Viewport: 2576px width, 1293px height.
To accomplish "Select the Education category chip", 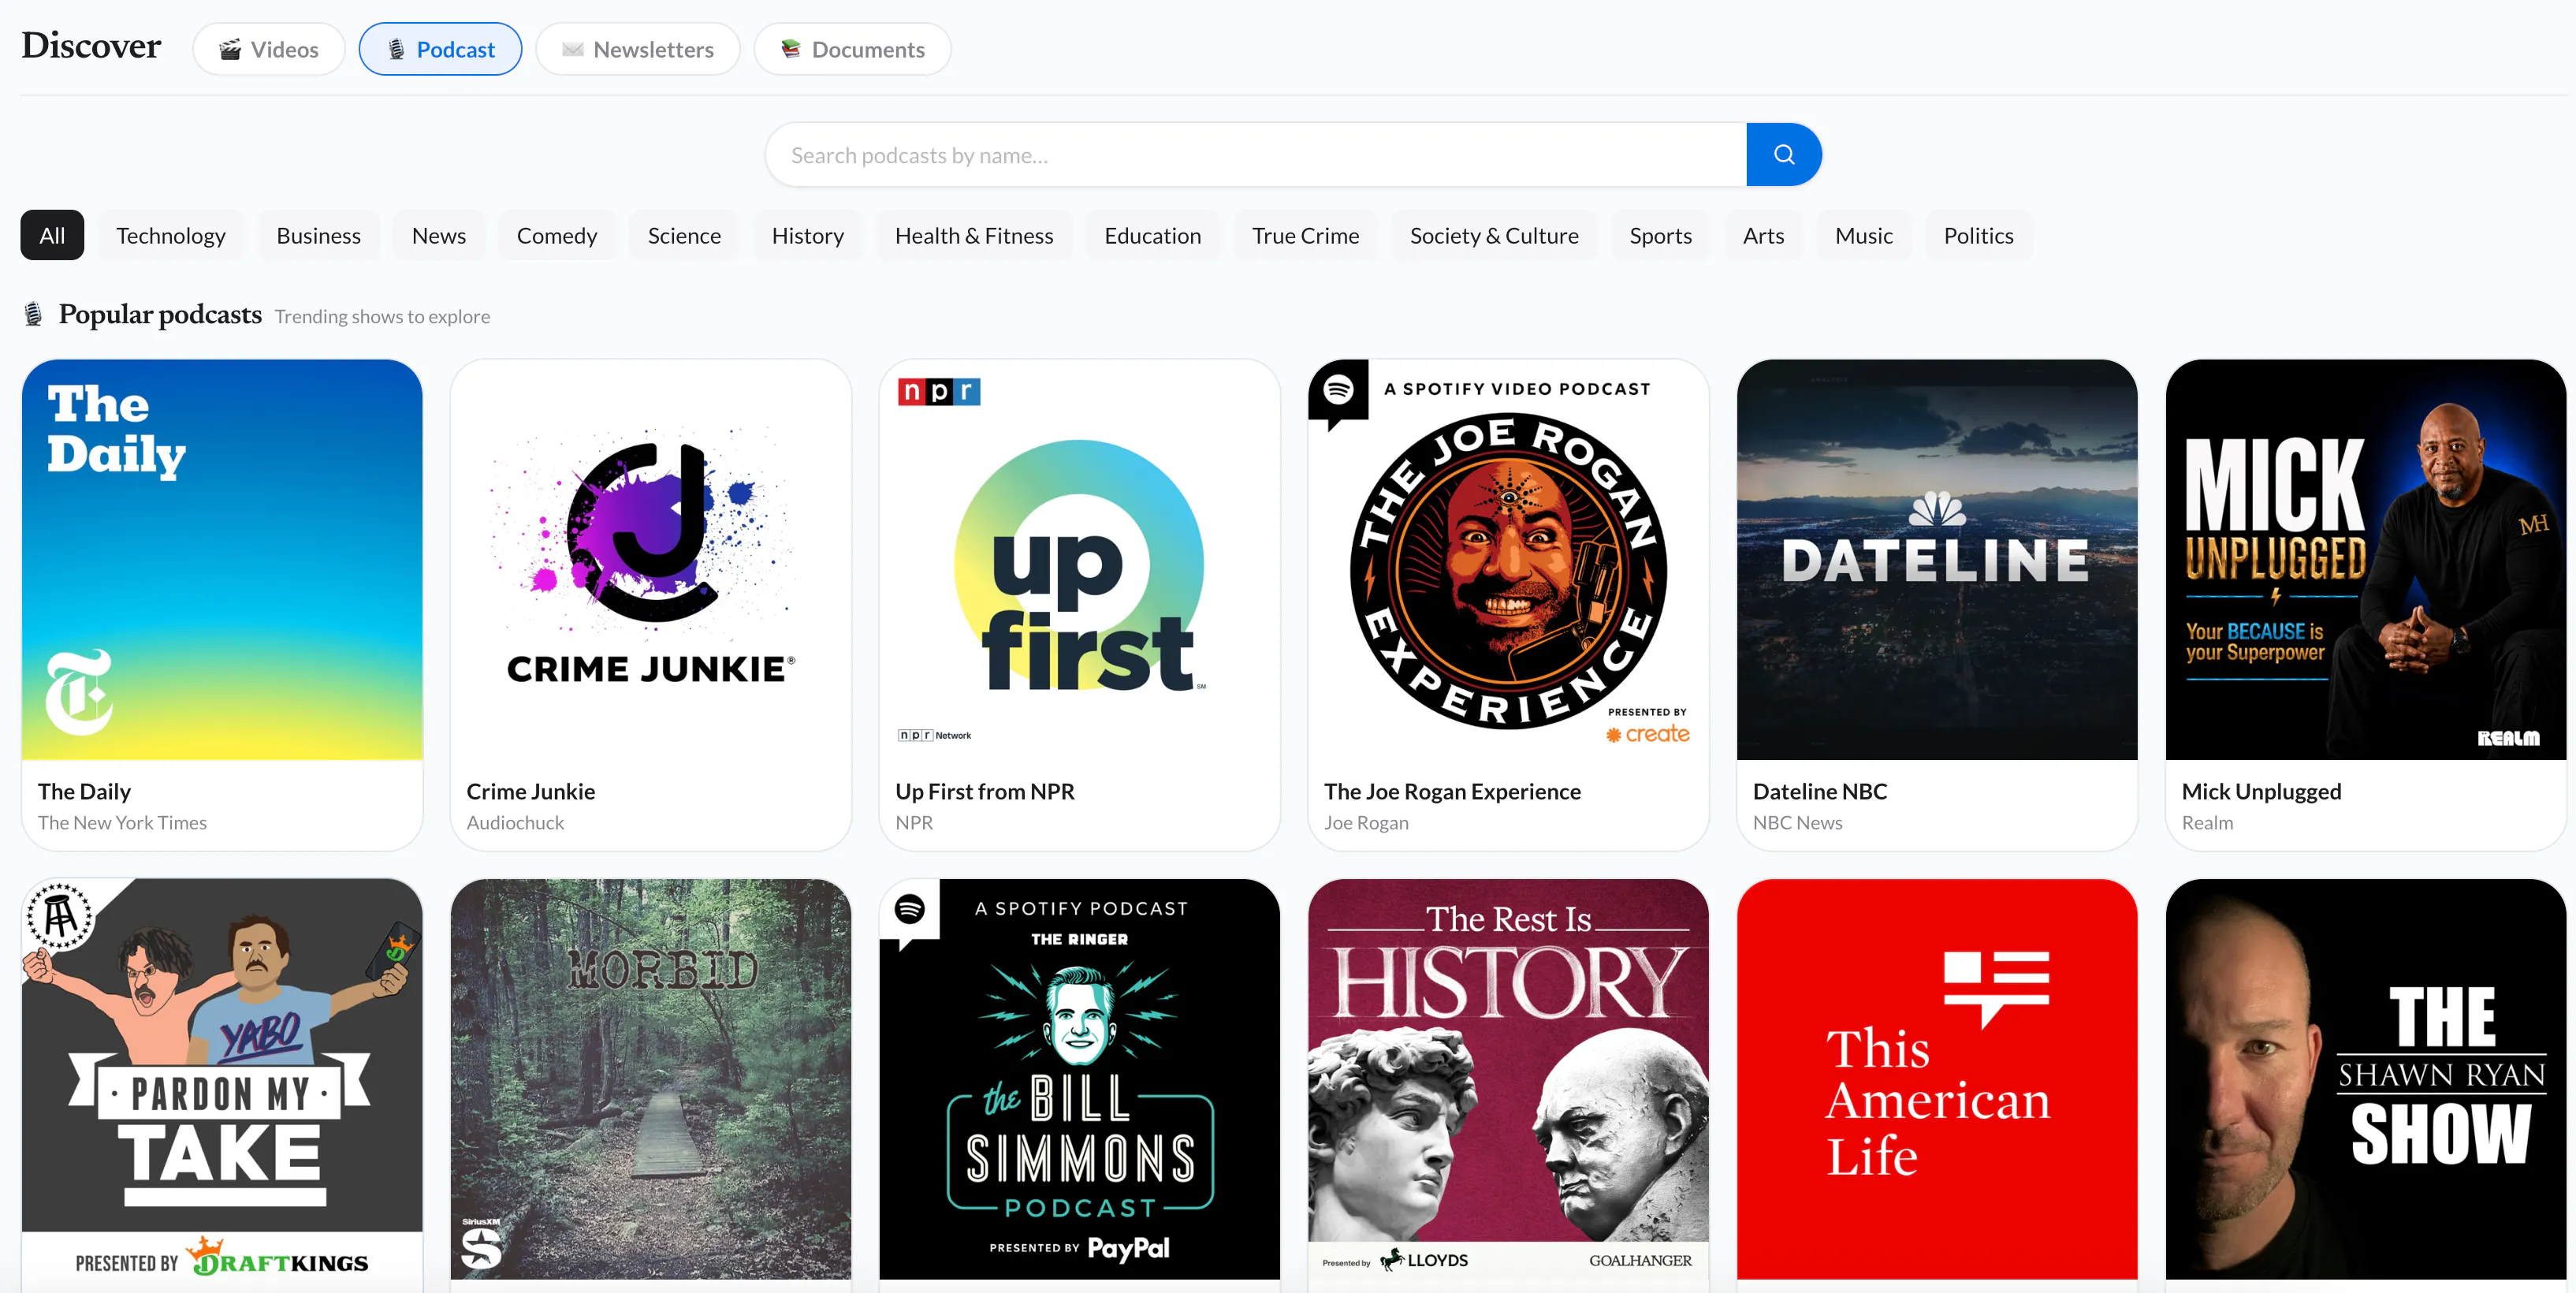I will pos(1153,235).
